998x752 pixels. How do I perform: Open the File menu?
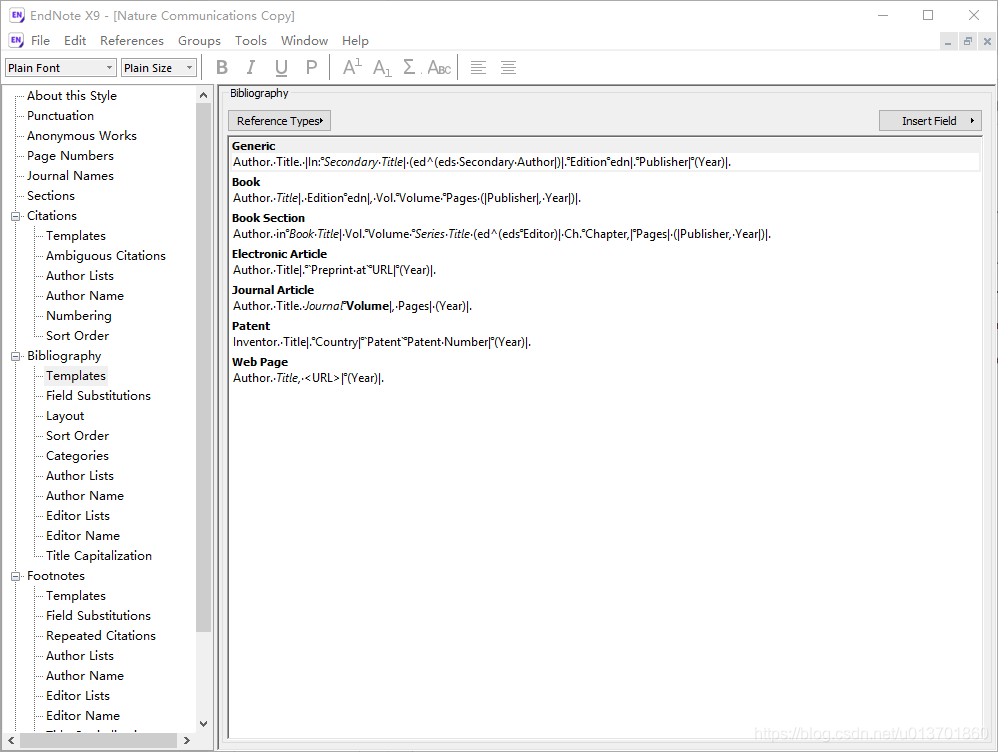click(x=40, y=40)
